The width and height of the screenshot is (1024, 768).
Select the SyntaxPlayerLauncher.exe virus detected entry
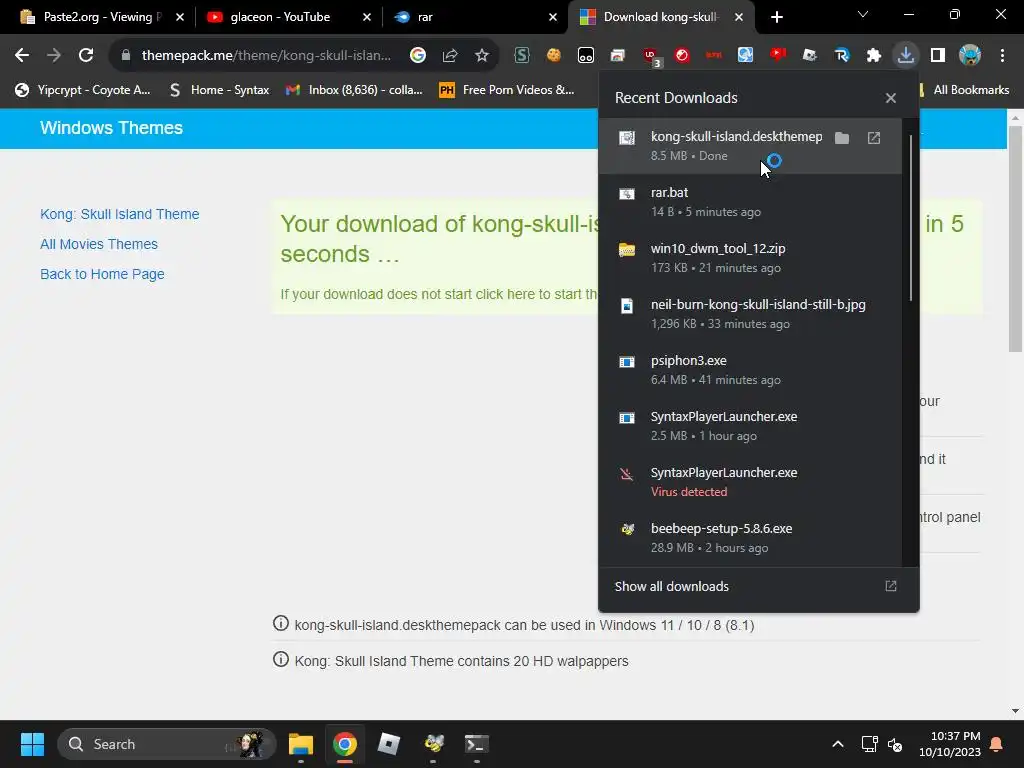click(750, 483)
